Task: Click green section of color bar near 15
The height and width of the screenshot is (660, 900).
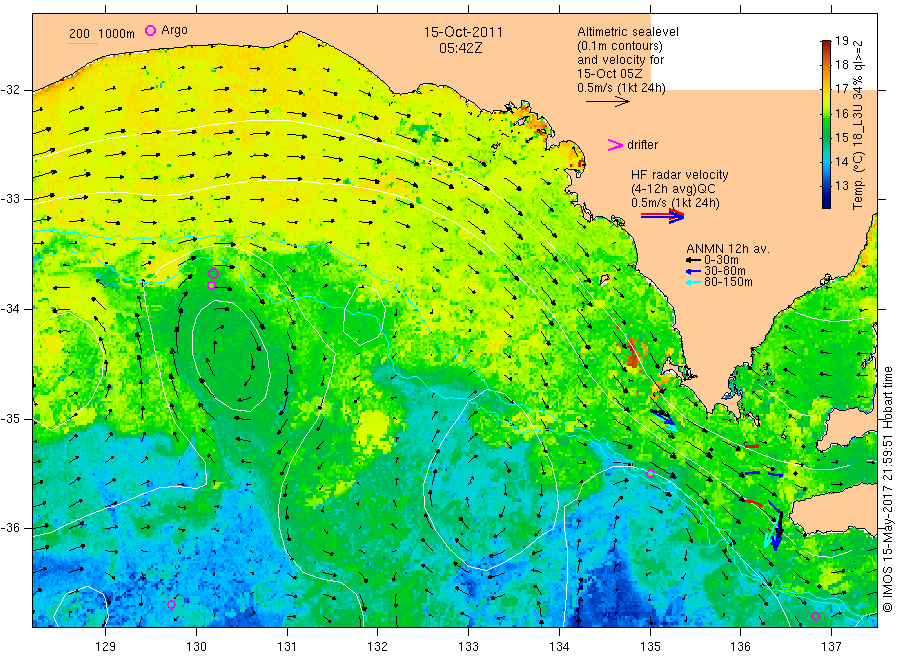Action: (826, 138)
